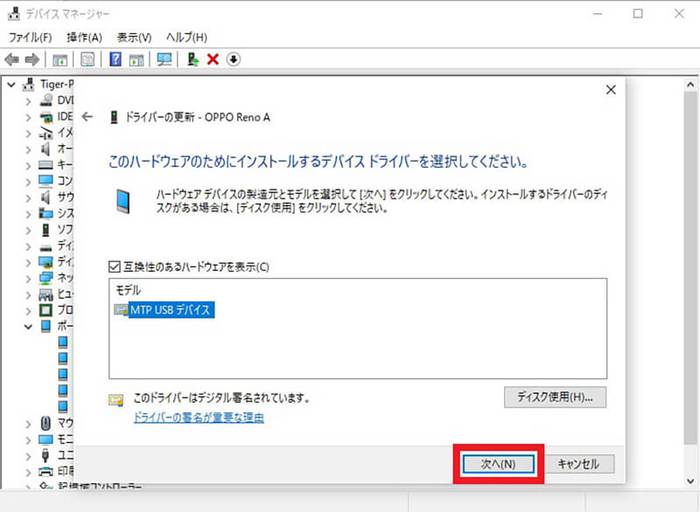
Task: Collapse the expanded portable devices node
Action: pyautogui.click(x=28, y=327)
